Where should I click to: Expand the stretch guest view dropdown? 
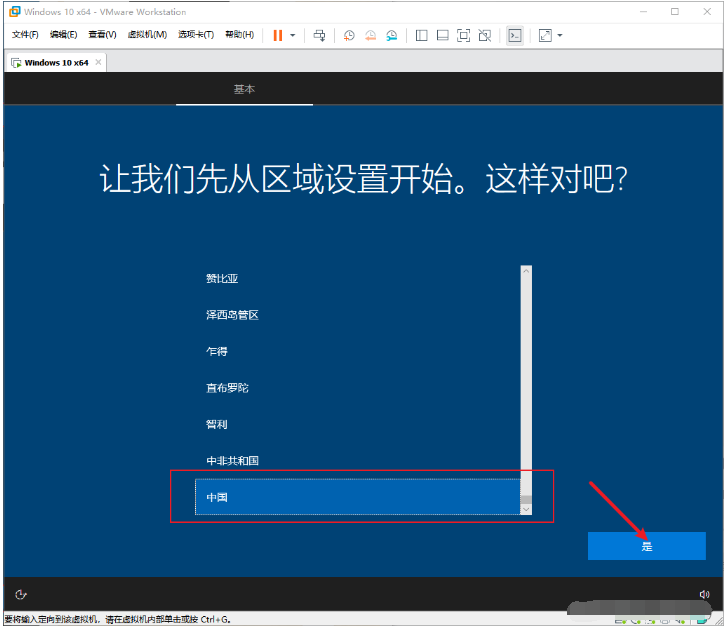coord(559,35)
